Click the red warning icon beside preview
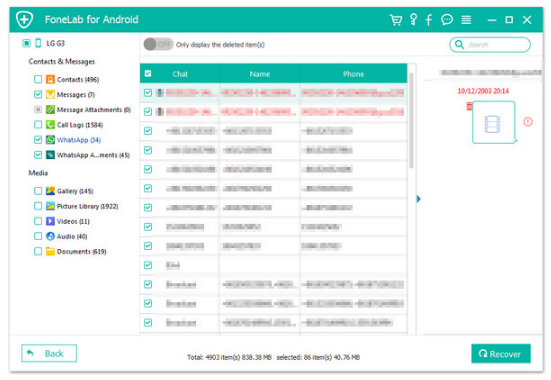Image resolution: width=551 pixels, height=380 pixels. click(x=528, y=122)
